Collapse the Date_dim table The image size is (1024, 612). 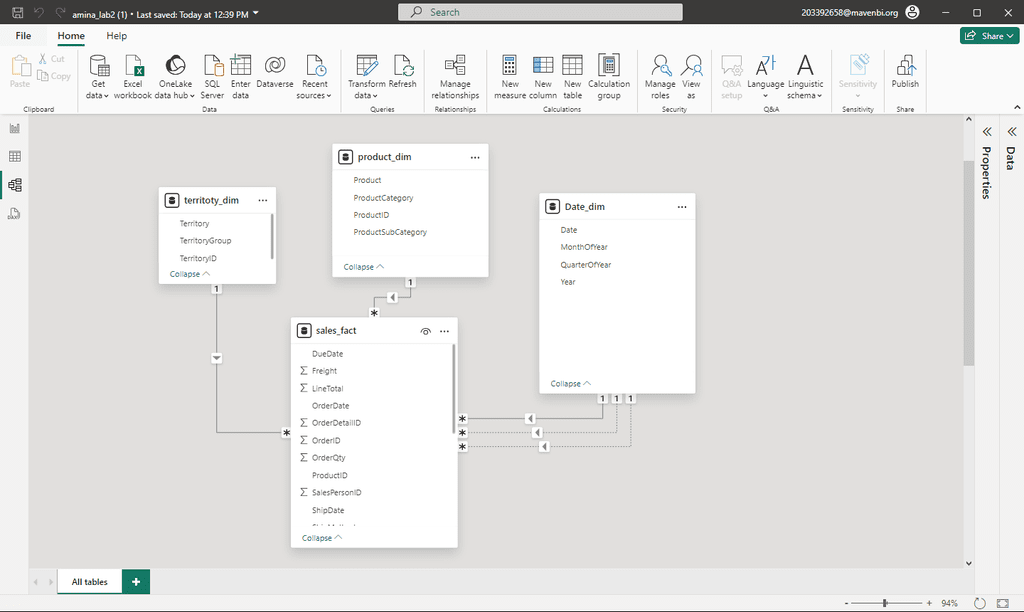click(x=571, y=384)
